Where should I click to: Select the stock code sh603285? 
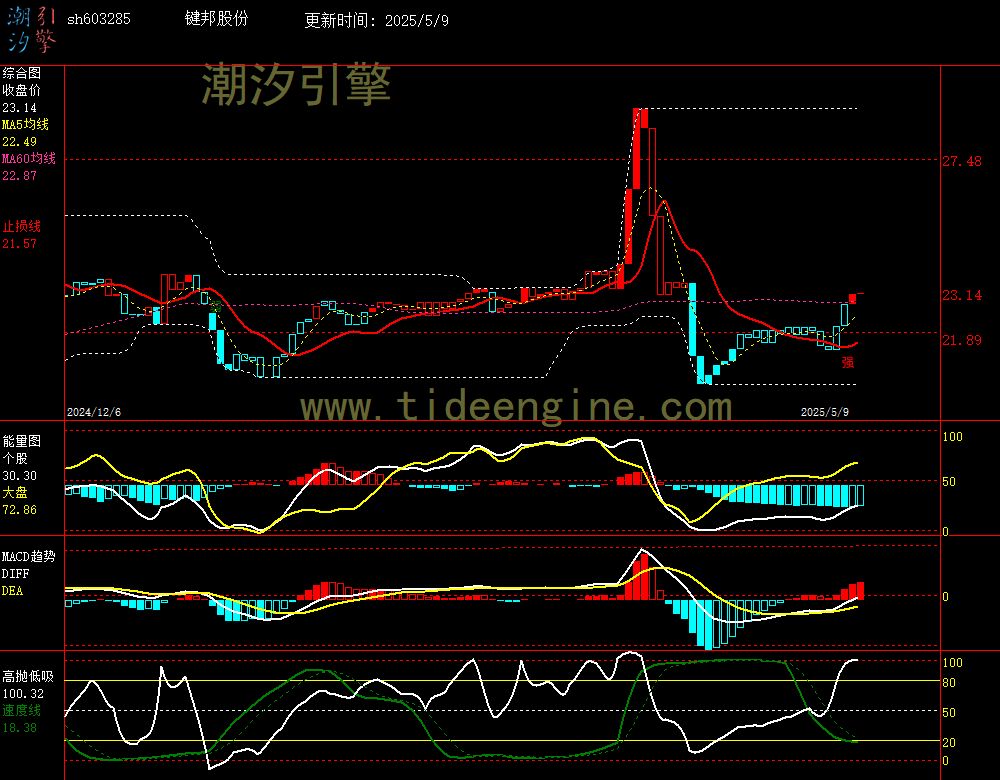(99, 19)
